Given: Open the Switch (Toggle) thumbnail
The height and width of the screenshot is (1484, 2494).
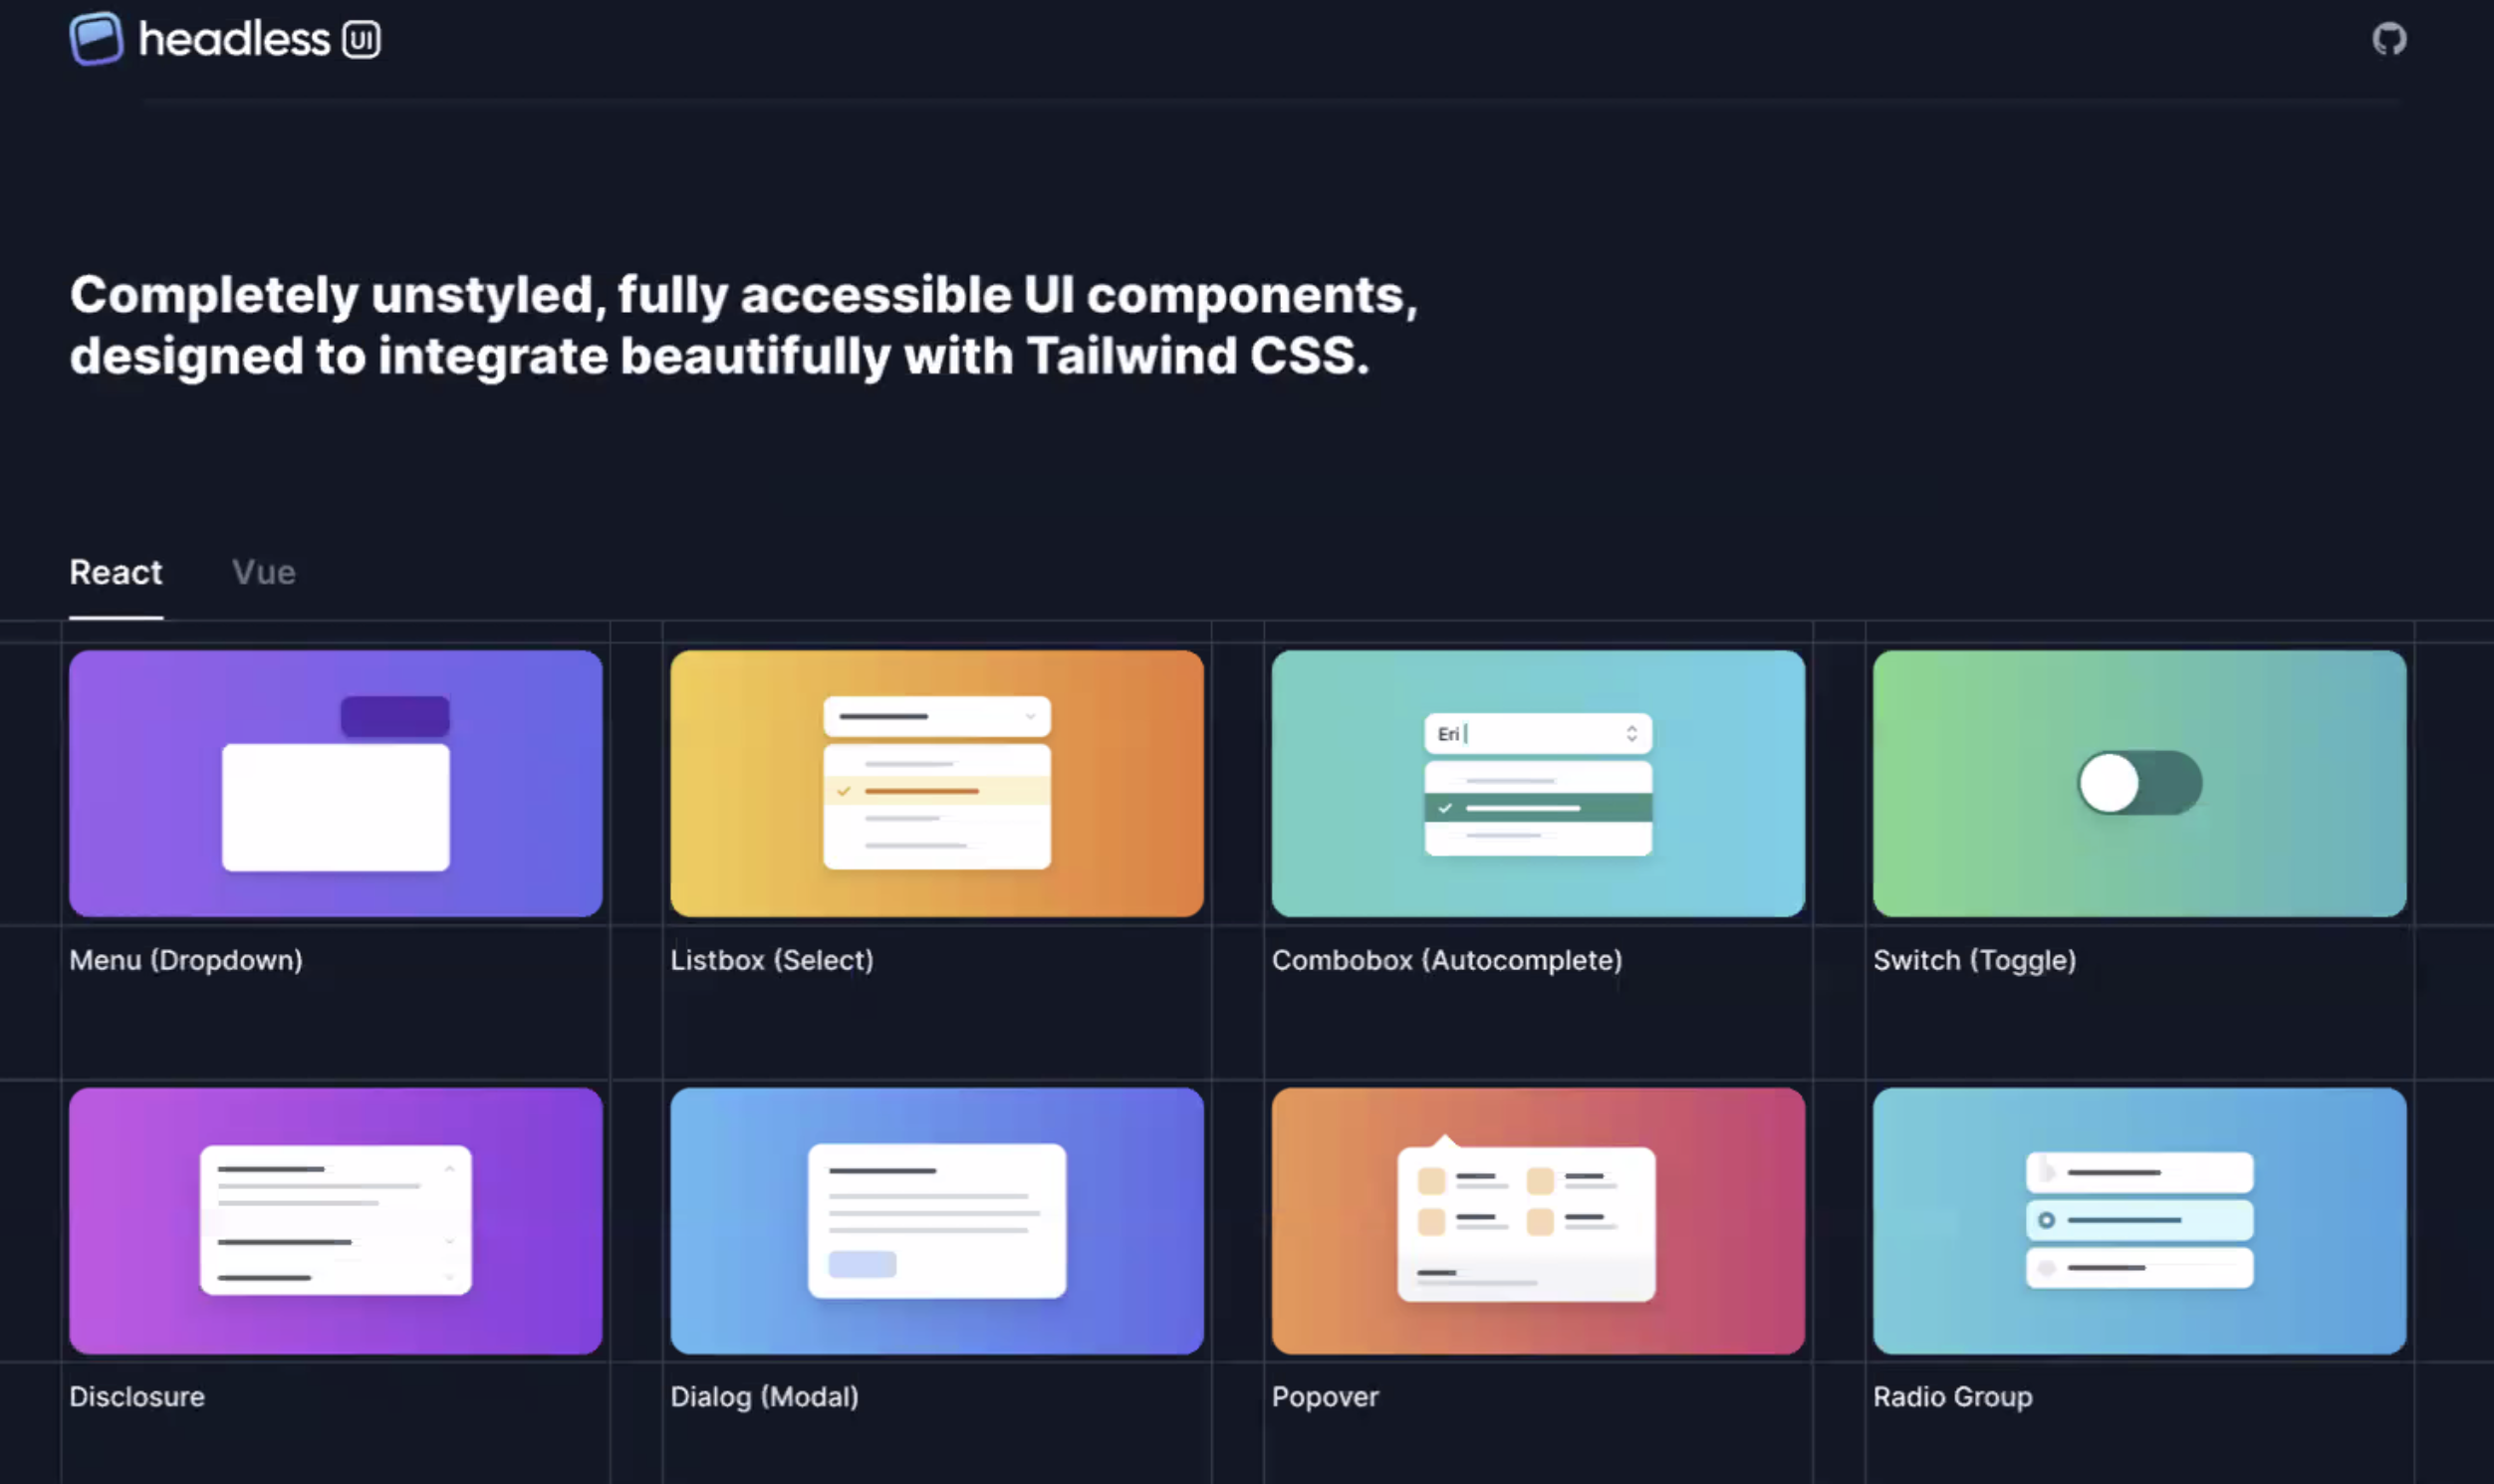Looking at the screenshot, I should click(2139, 783).
